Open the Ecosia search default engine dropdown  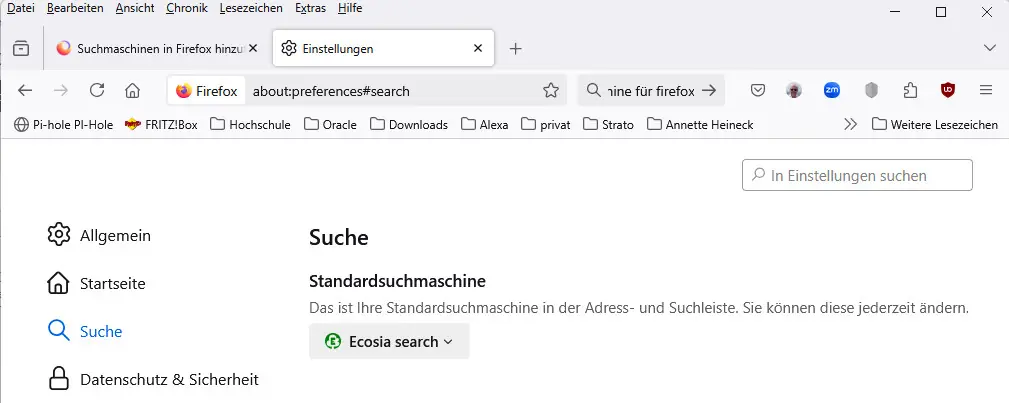[389, 341]
